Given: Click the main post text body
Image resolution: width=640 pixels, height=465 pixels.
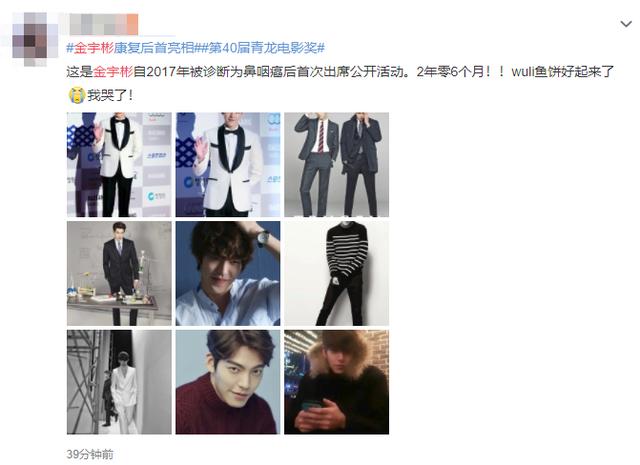Looking at the screenshot, I should pos(340,84).
